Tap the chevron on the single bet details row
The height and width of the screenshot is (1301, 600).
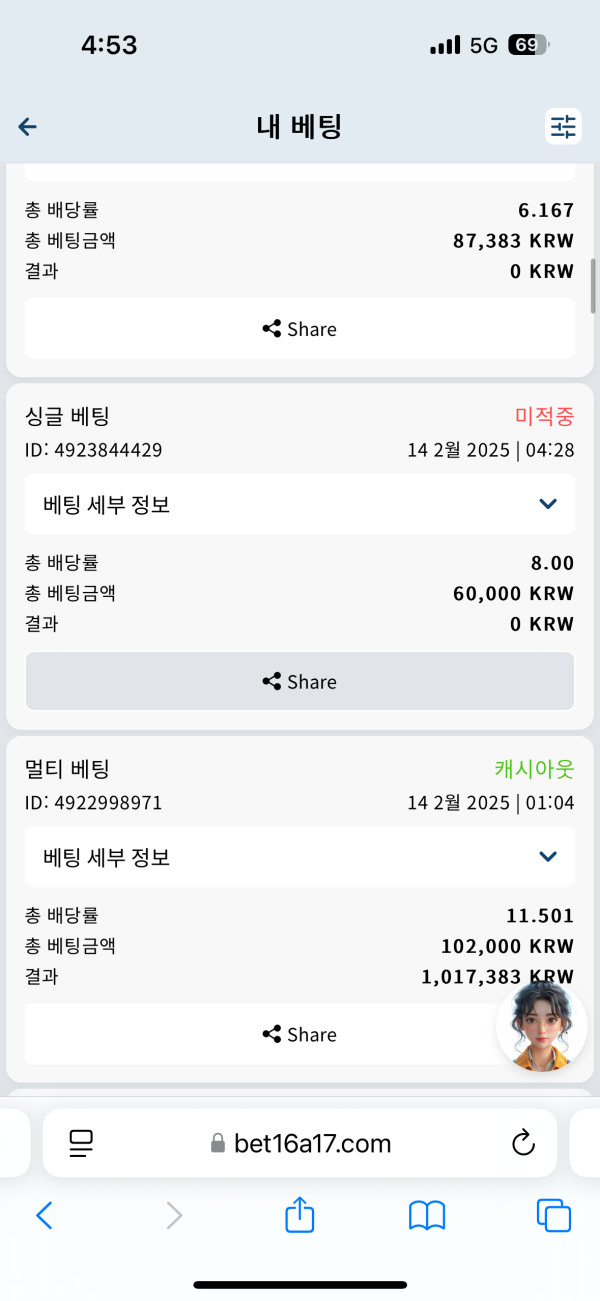(547, 504)
